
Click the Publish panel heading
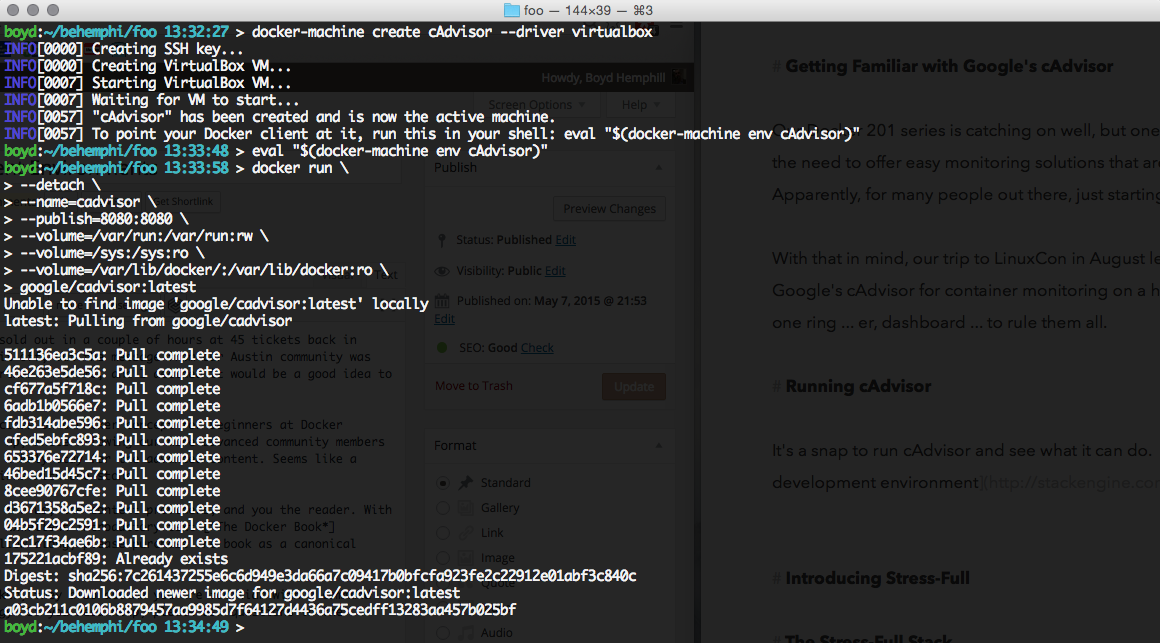coord(455,168)
